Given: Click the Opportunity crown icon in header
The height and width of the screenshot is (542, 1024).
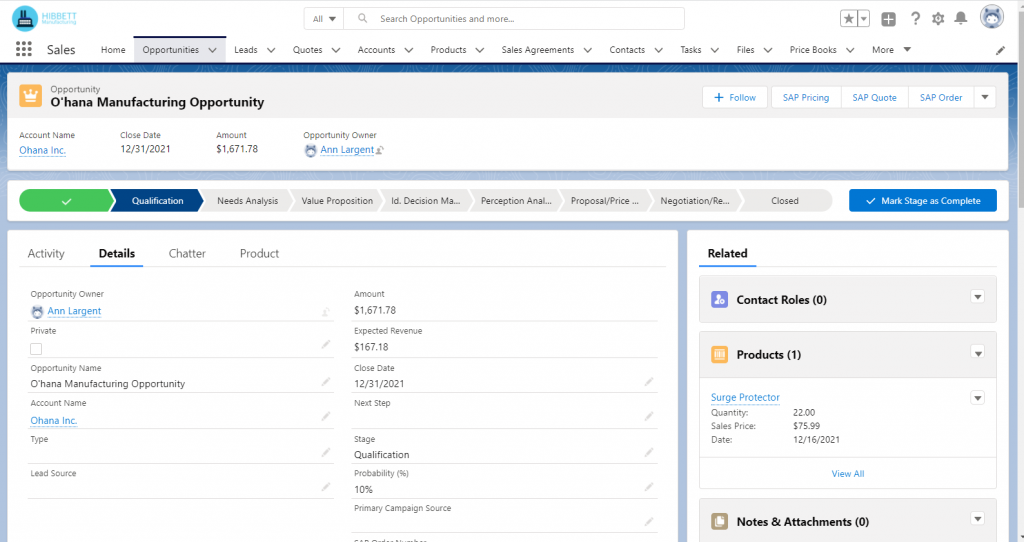Looking at the screenshot, I should (x=30, y=95).
